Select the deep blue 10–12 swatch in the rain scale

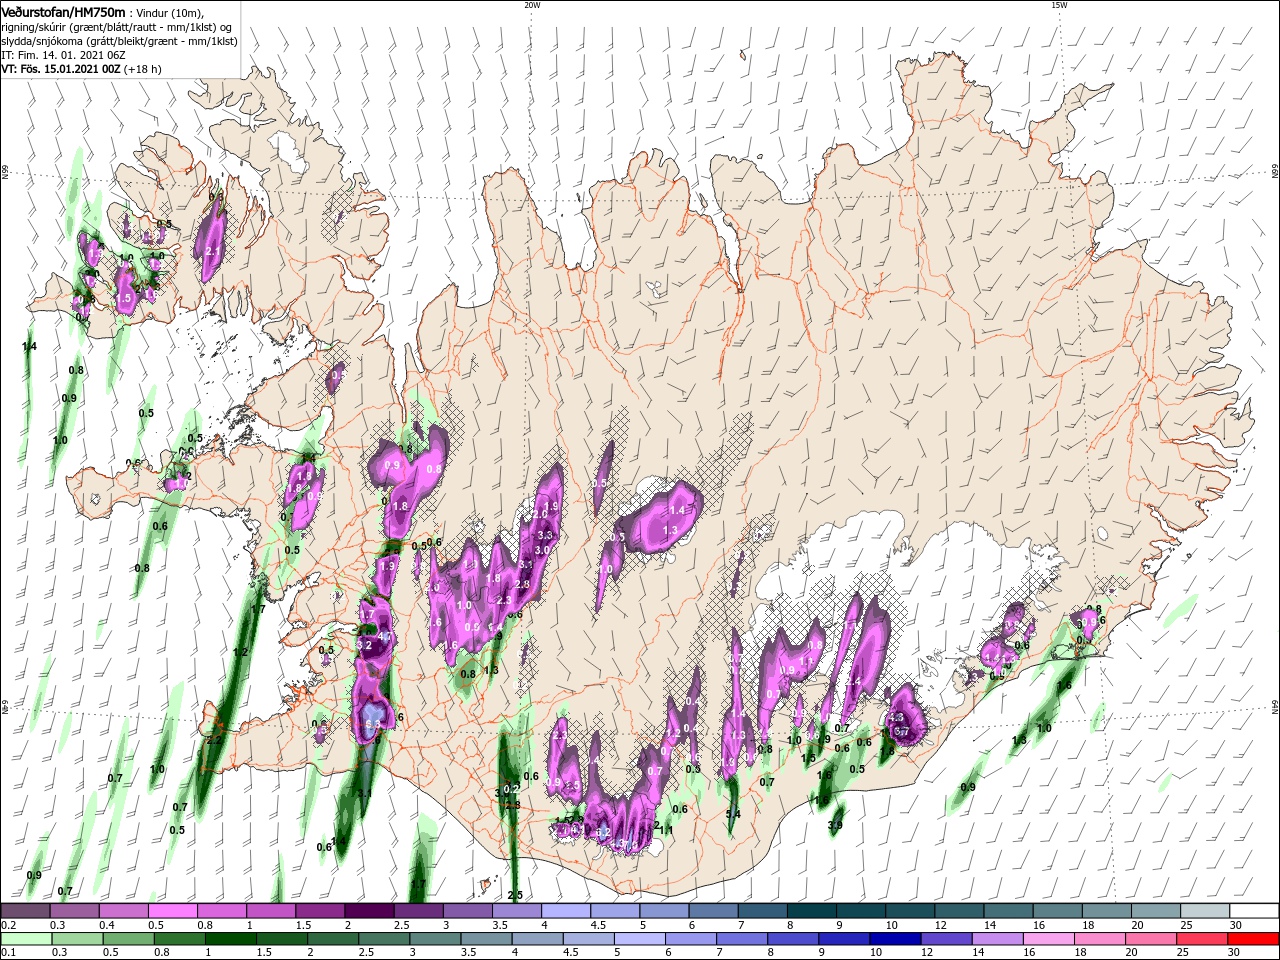click(x=894, y=939)
